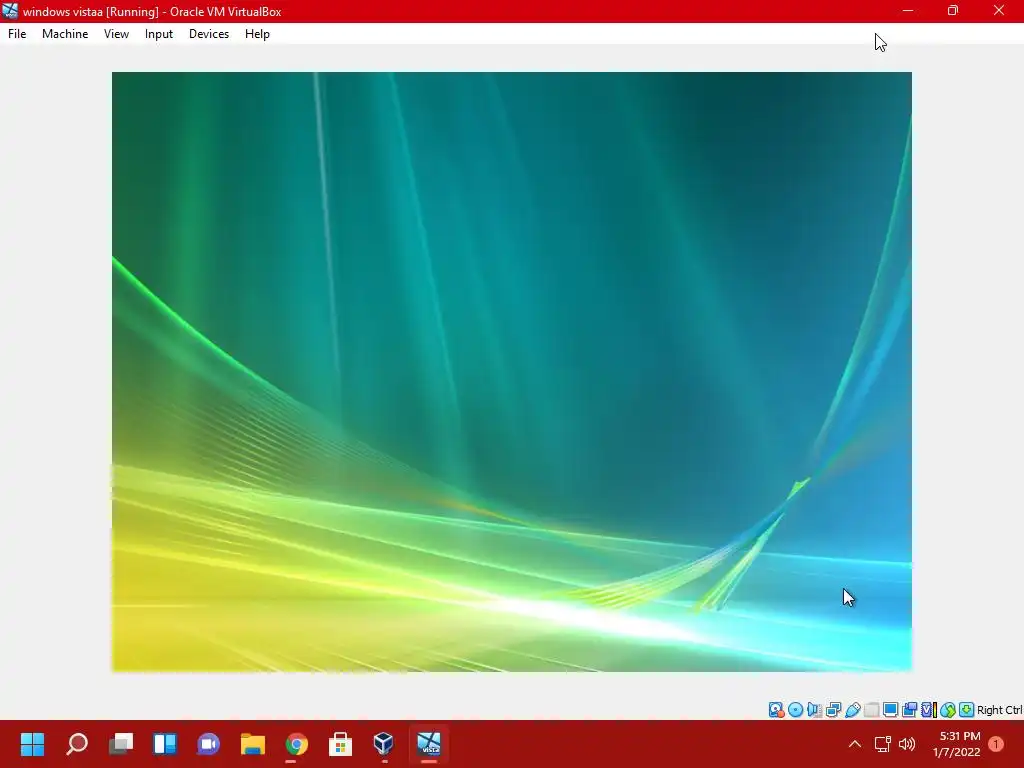Open the Chat app on the taskbar
Viewport: 1024px width, 768px height.
coord(208,744)
